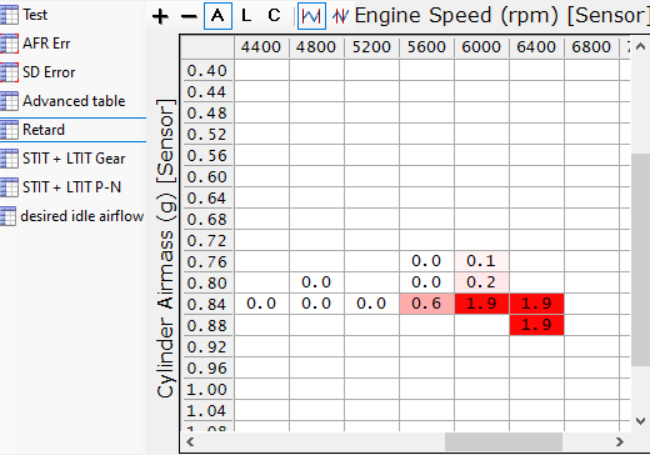The image size is (650, 455).
Task: Select the Retard table entry
Action: coord(44,130)
